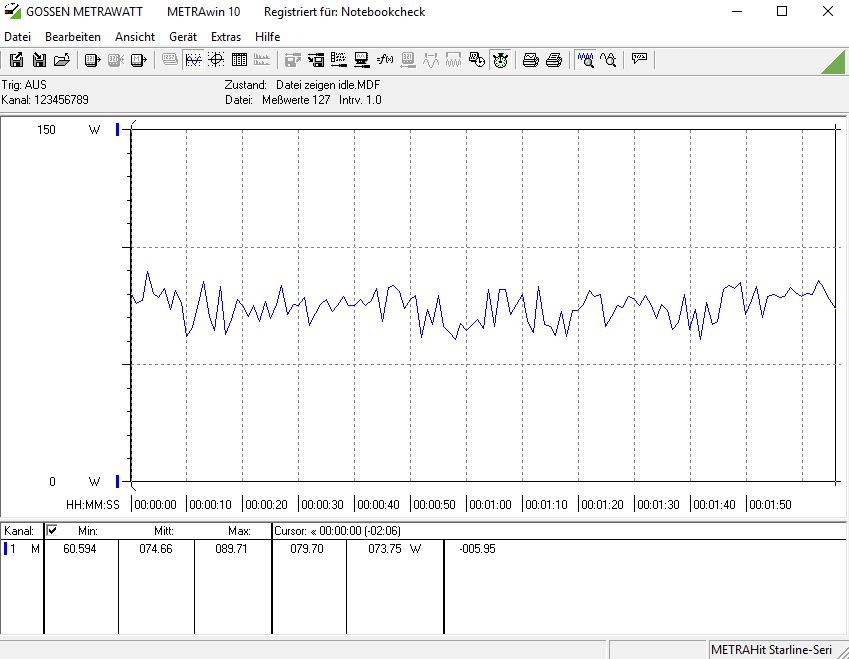
Task: Click the crosshair XY display icon
Action: point(216,60)
